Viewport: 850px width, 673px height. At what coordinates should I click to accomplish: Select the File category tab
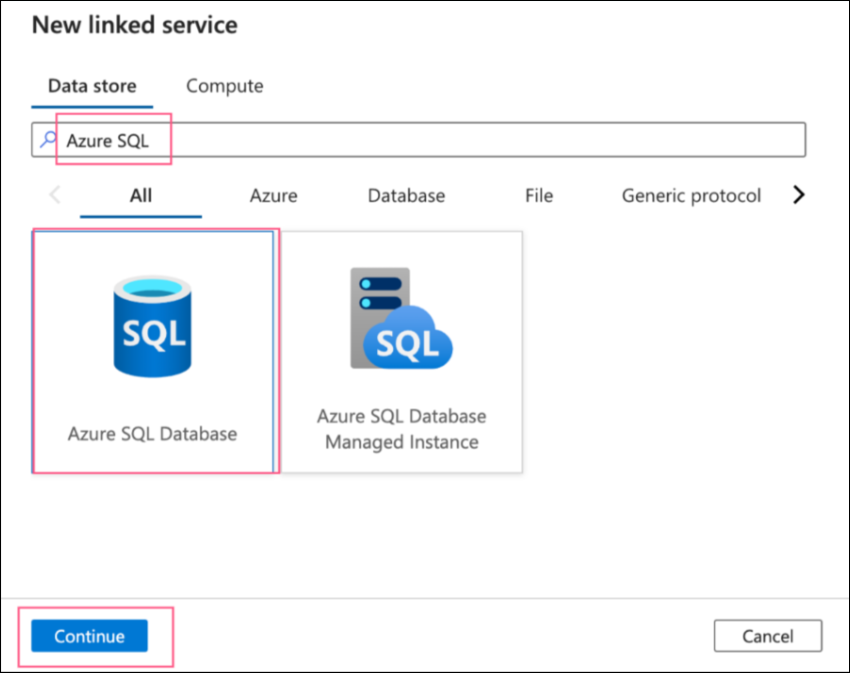pos(539,195)
